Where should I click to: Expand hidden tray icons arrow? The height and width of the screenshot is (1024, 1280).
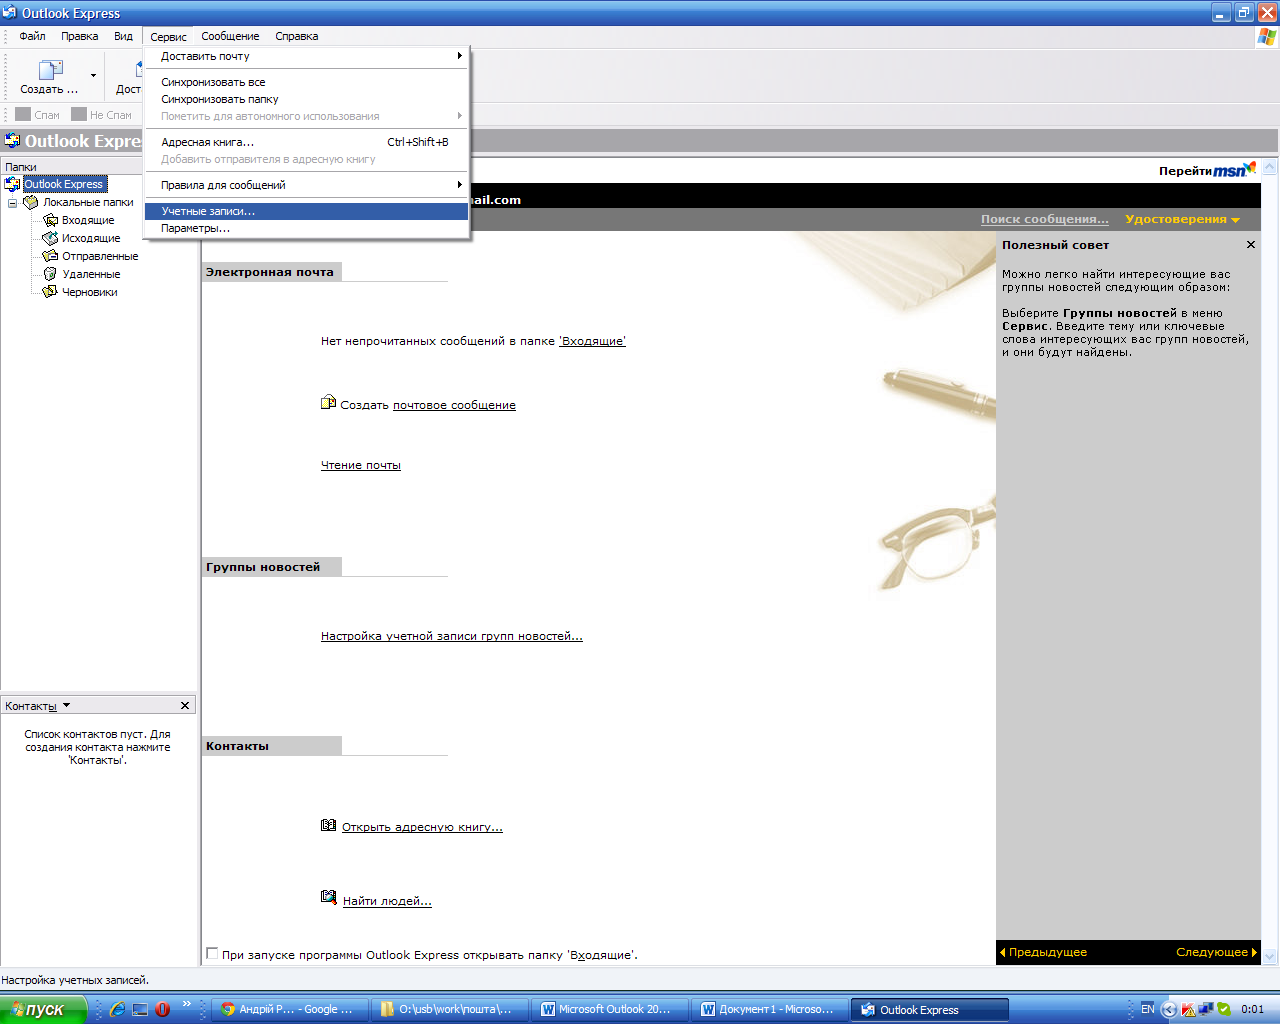tap(1169, 1009)
